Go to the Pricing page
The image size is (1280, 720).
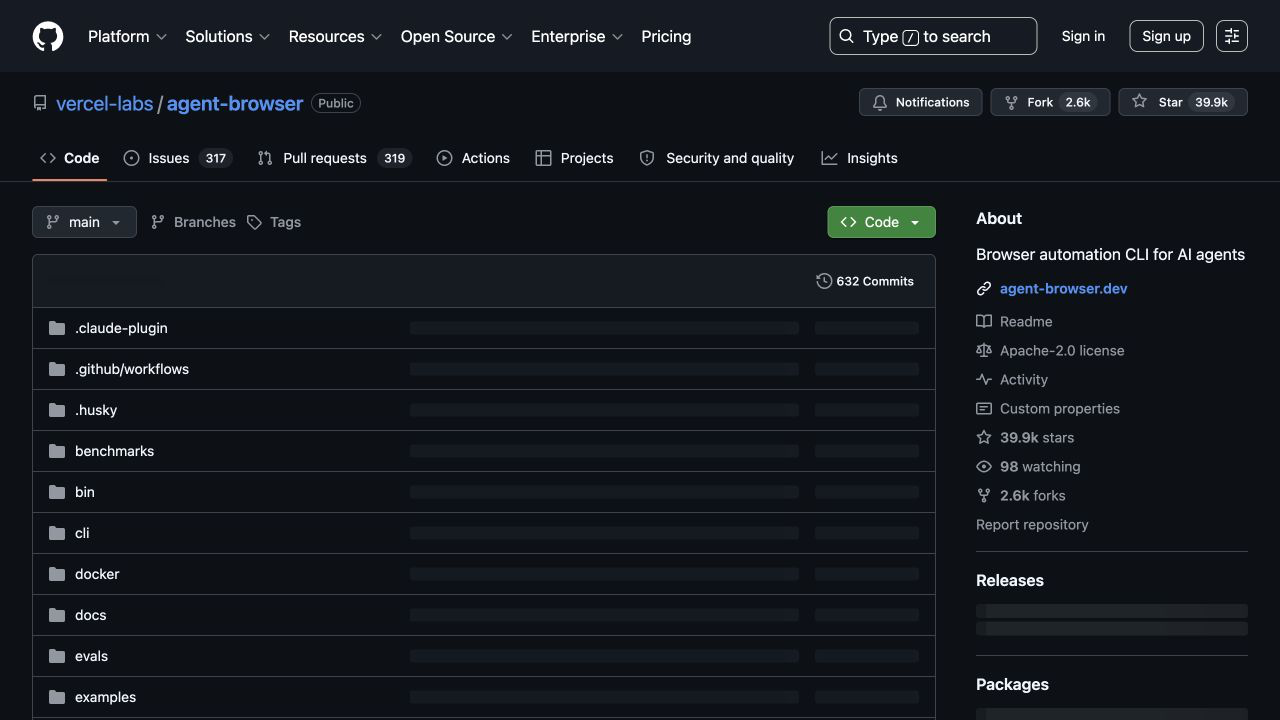666,36
